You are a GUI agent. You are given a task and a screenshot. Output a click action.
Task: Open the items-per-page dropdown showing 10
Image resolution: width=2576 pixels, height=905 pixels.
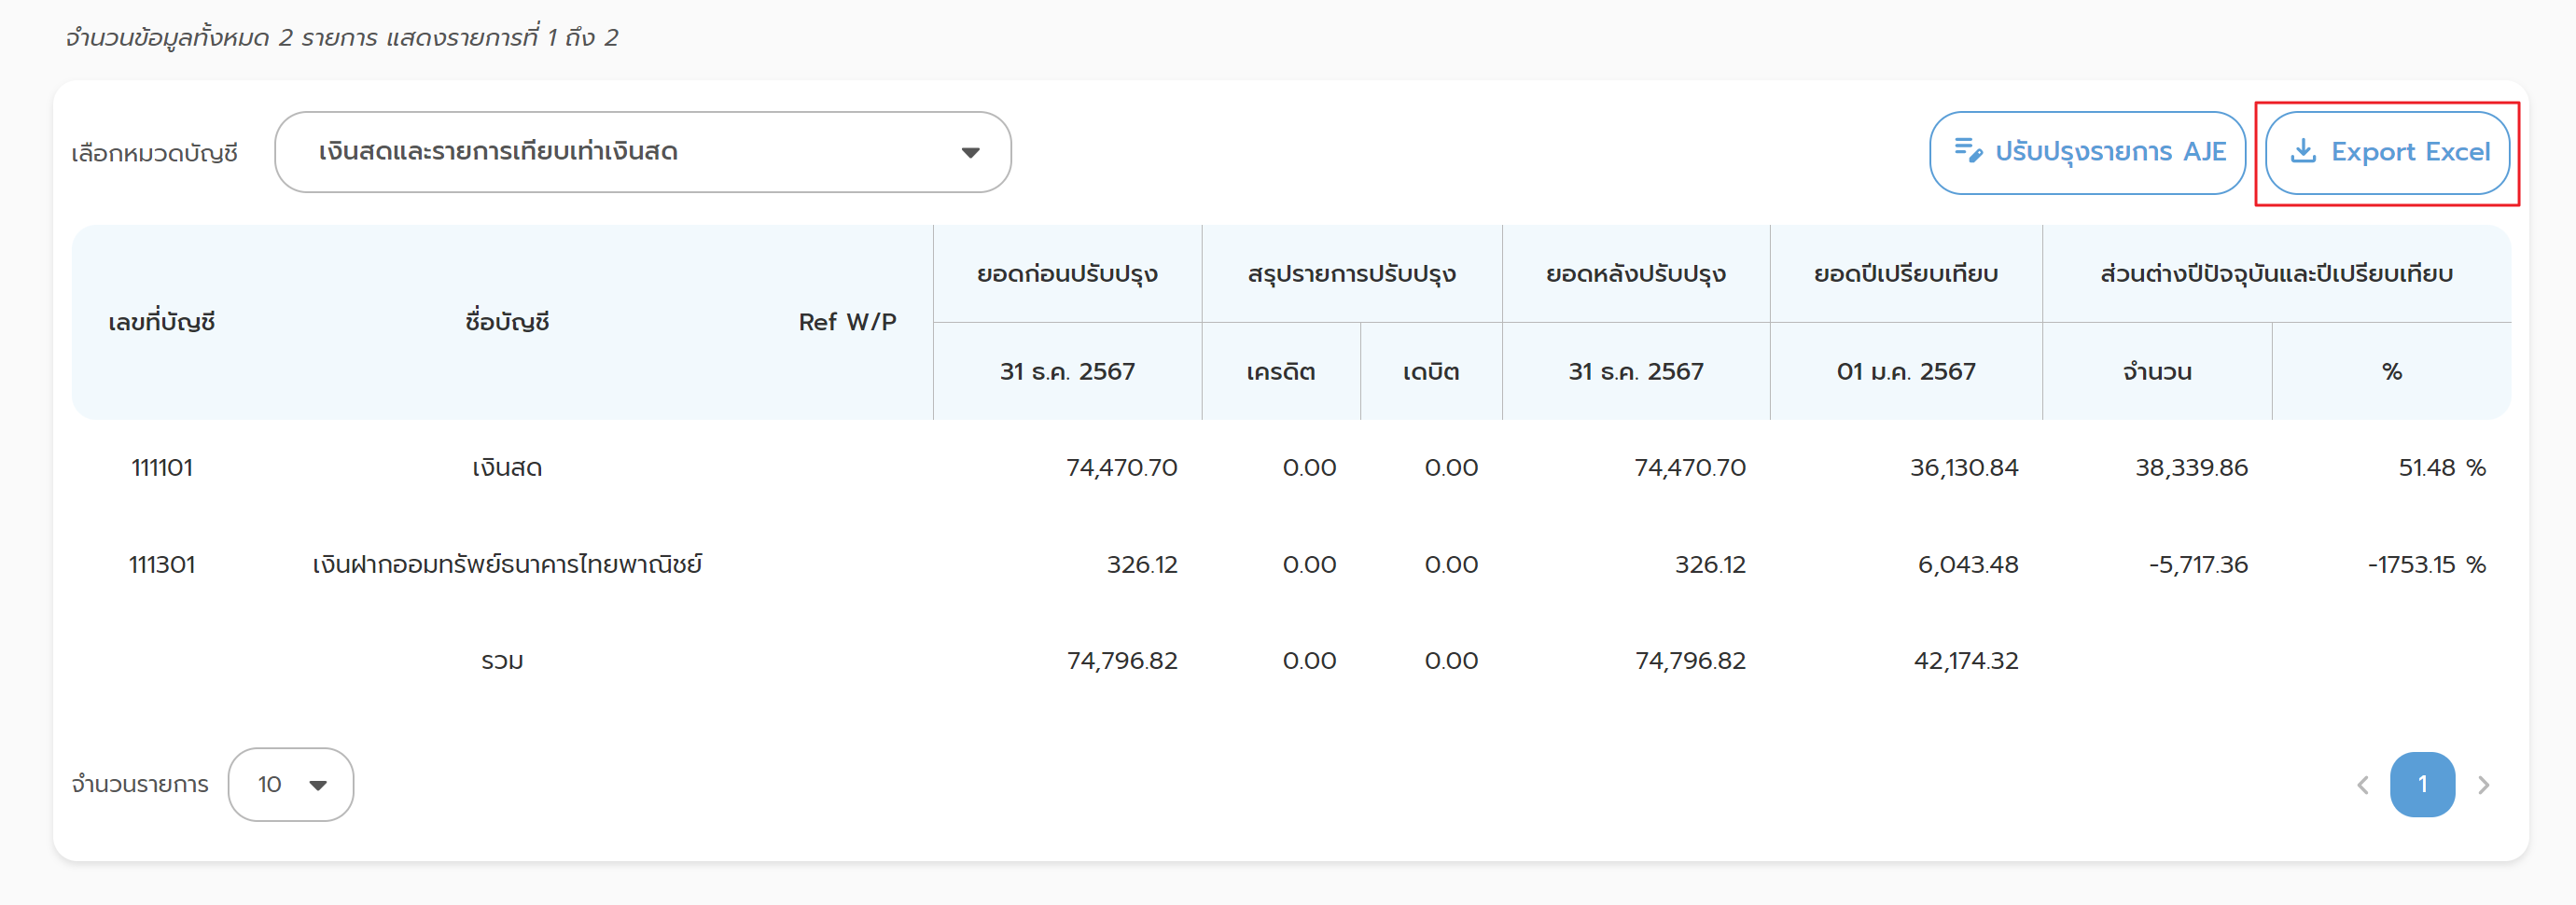coord(290,785)
